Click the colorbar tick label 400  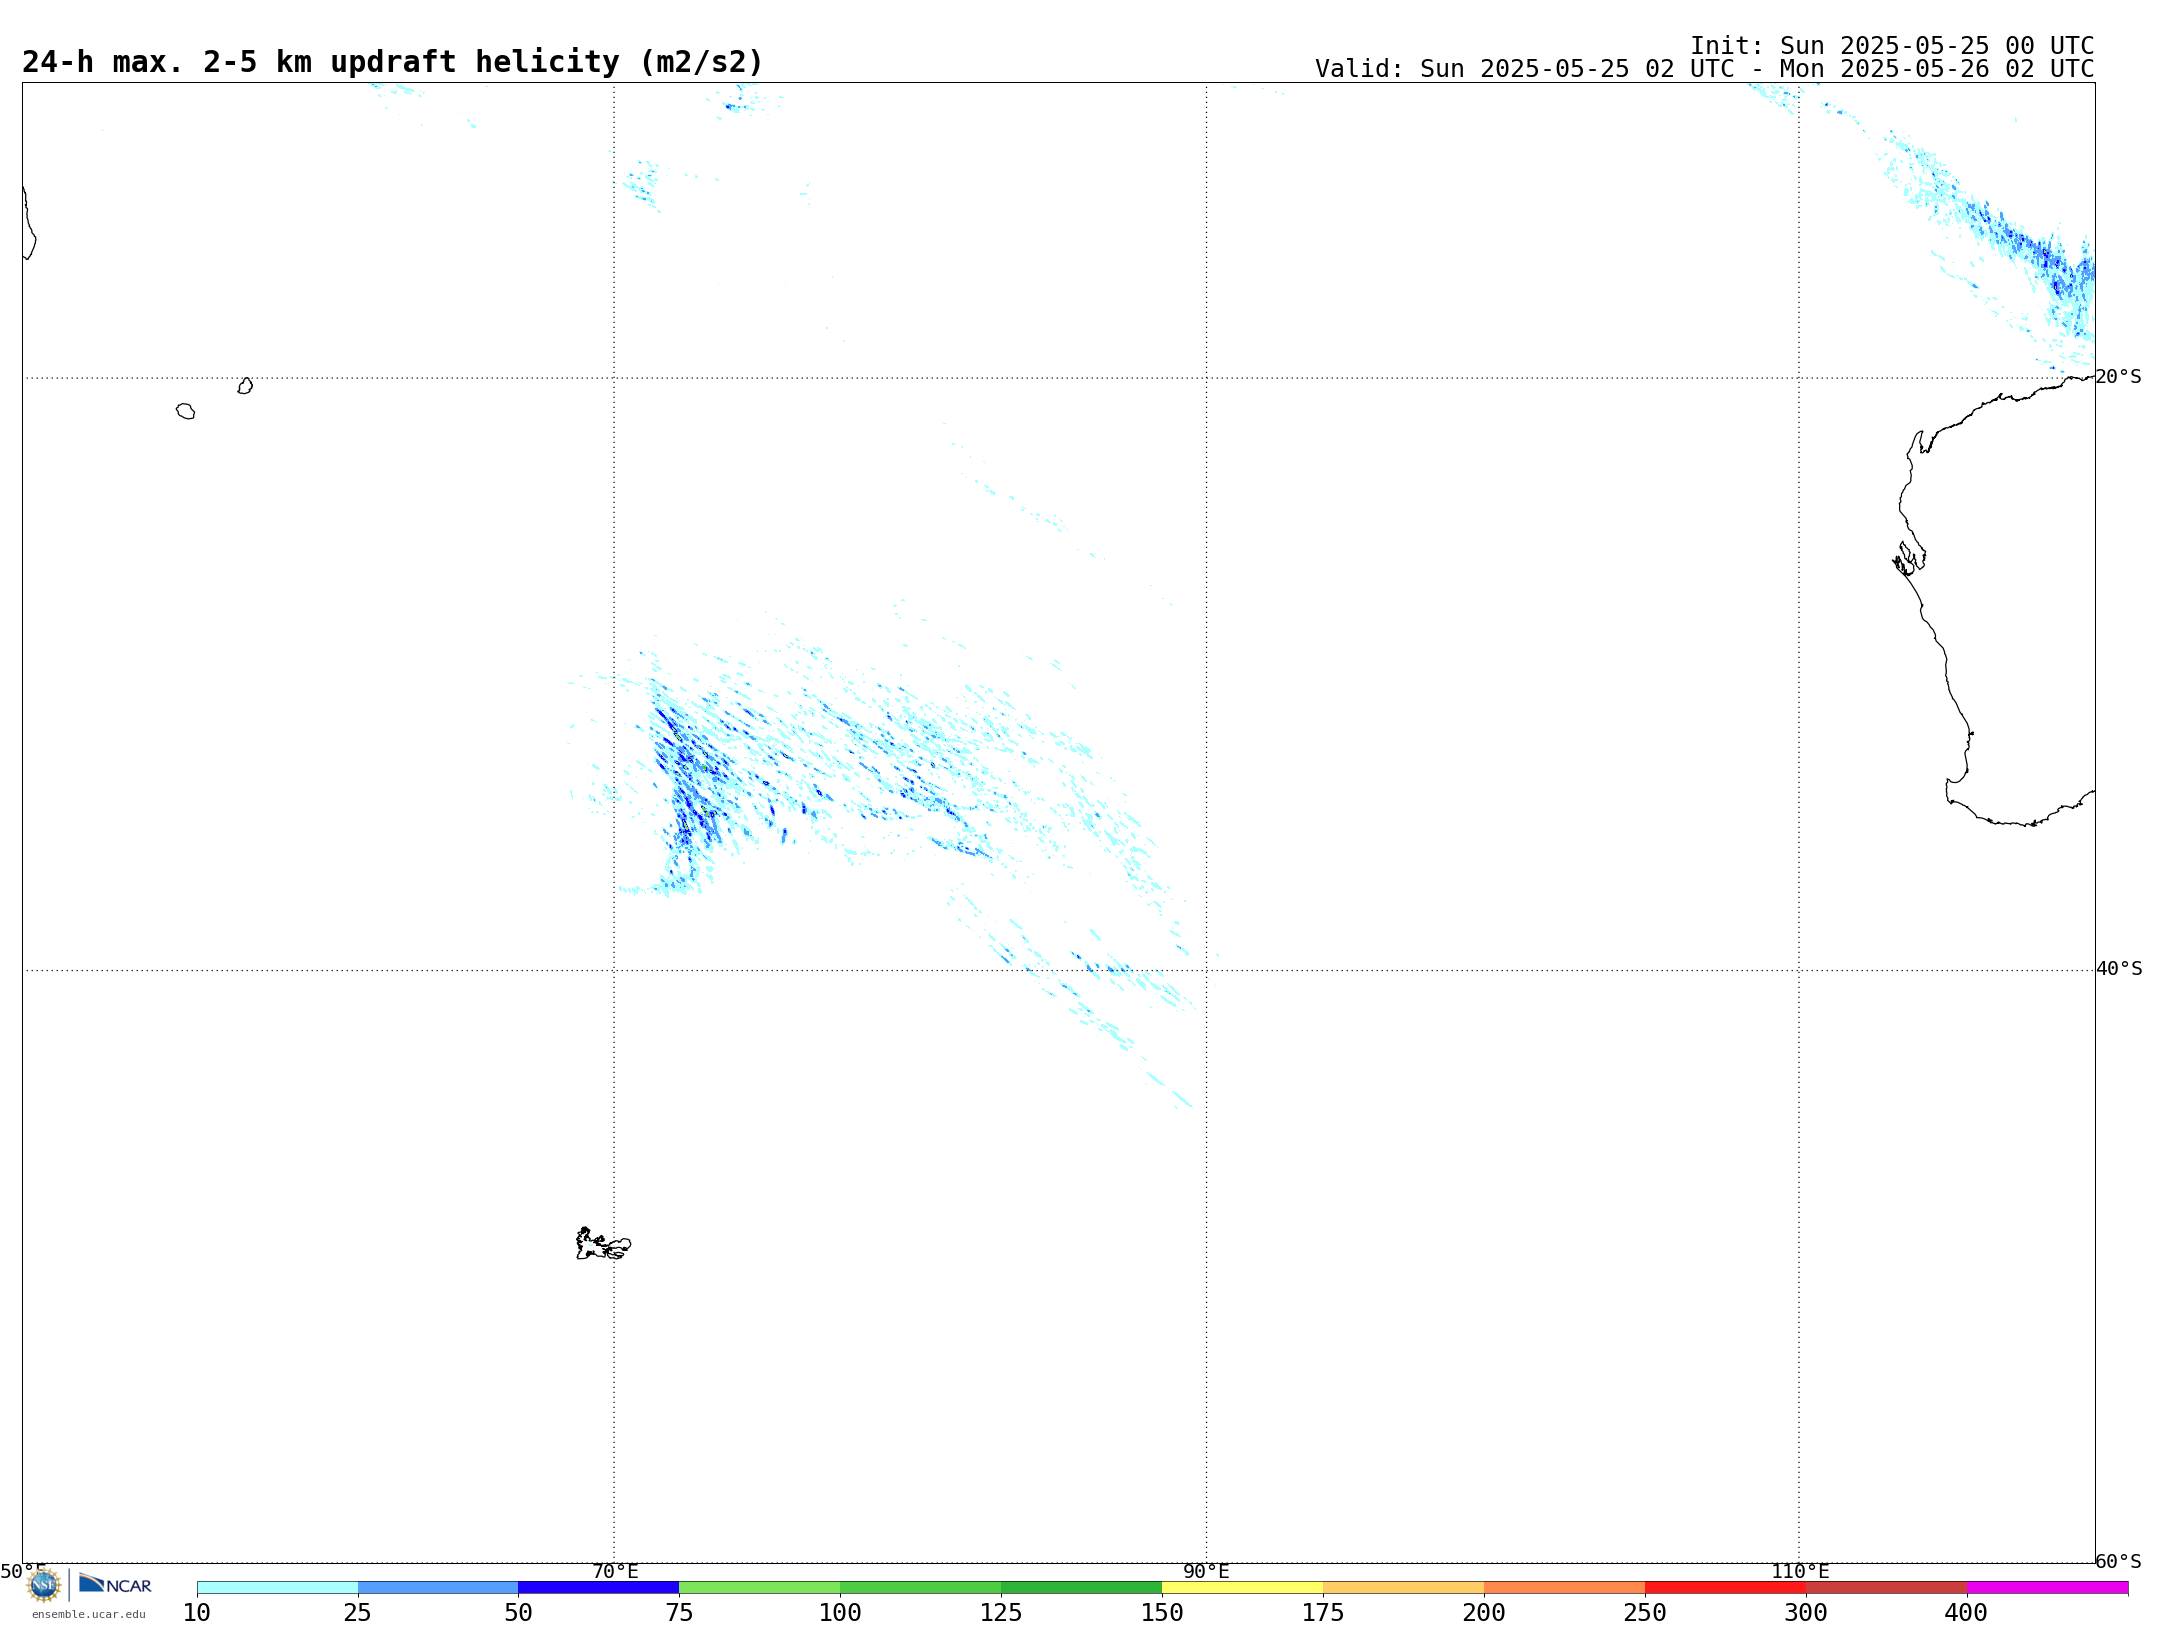[x=1967, y=1612]
